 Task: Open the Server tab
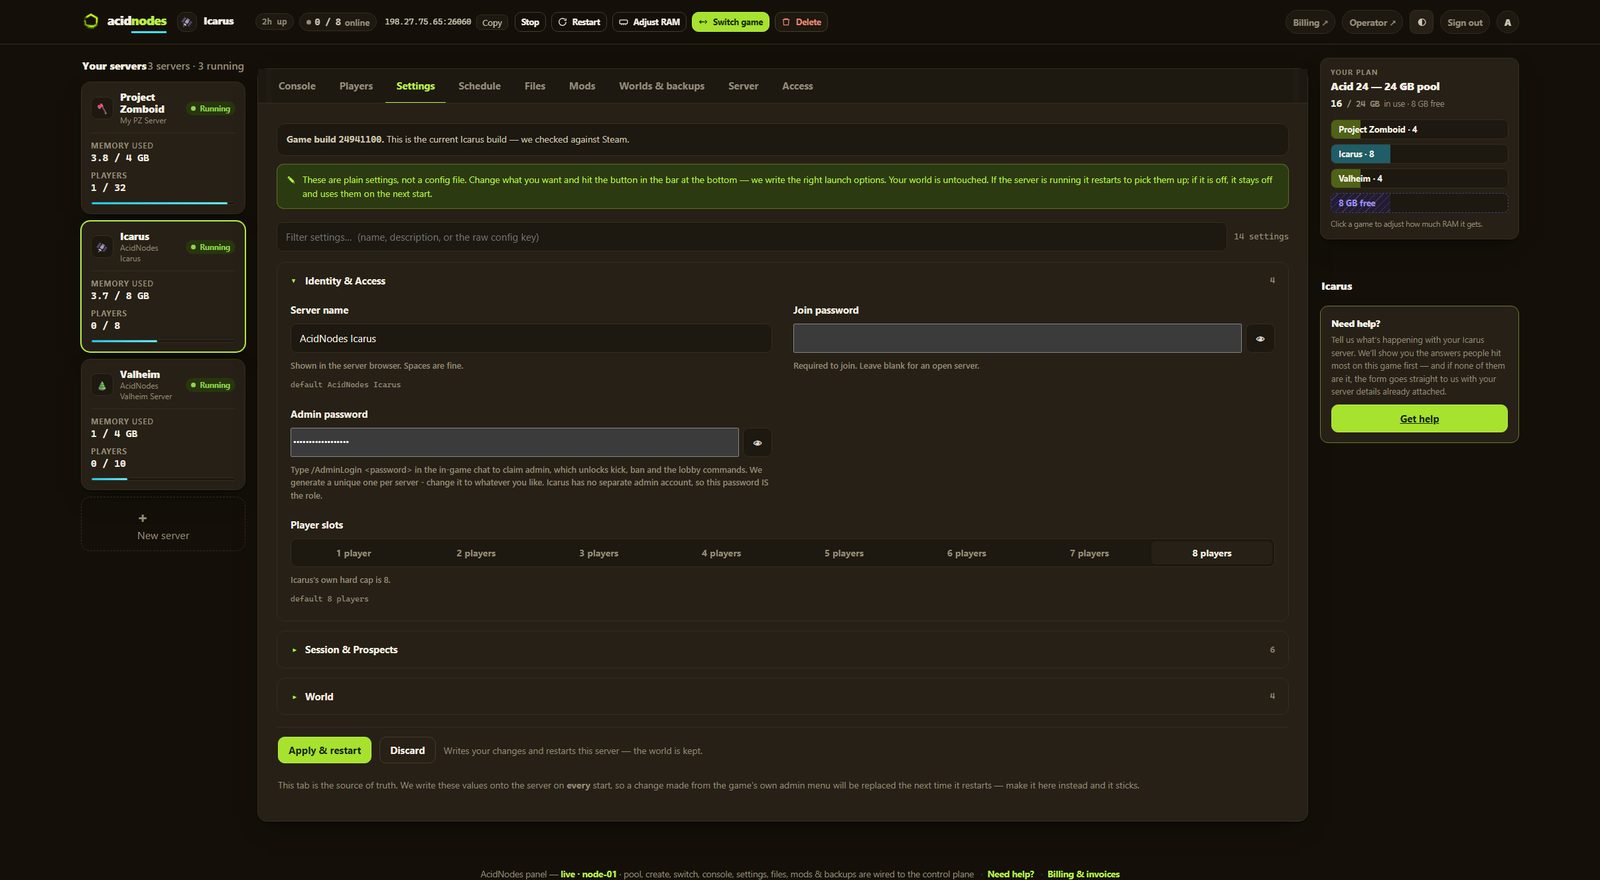coord(743,86)
